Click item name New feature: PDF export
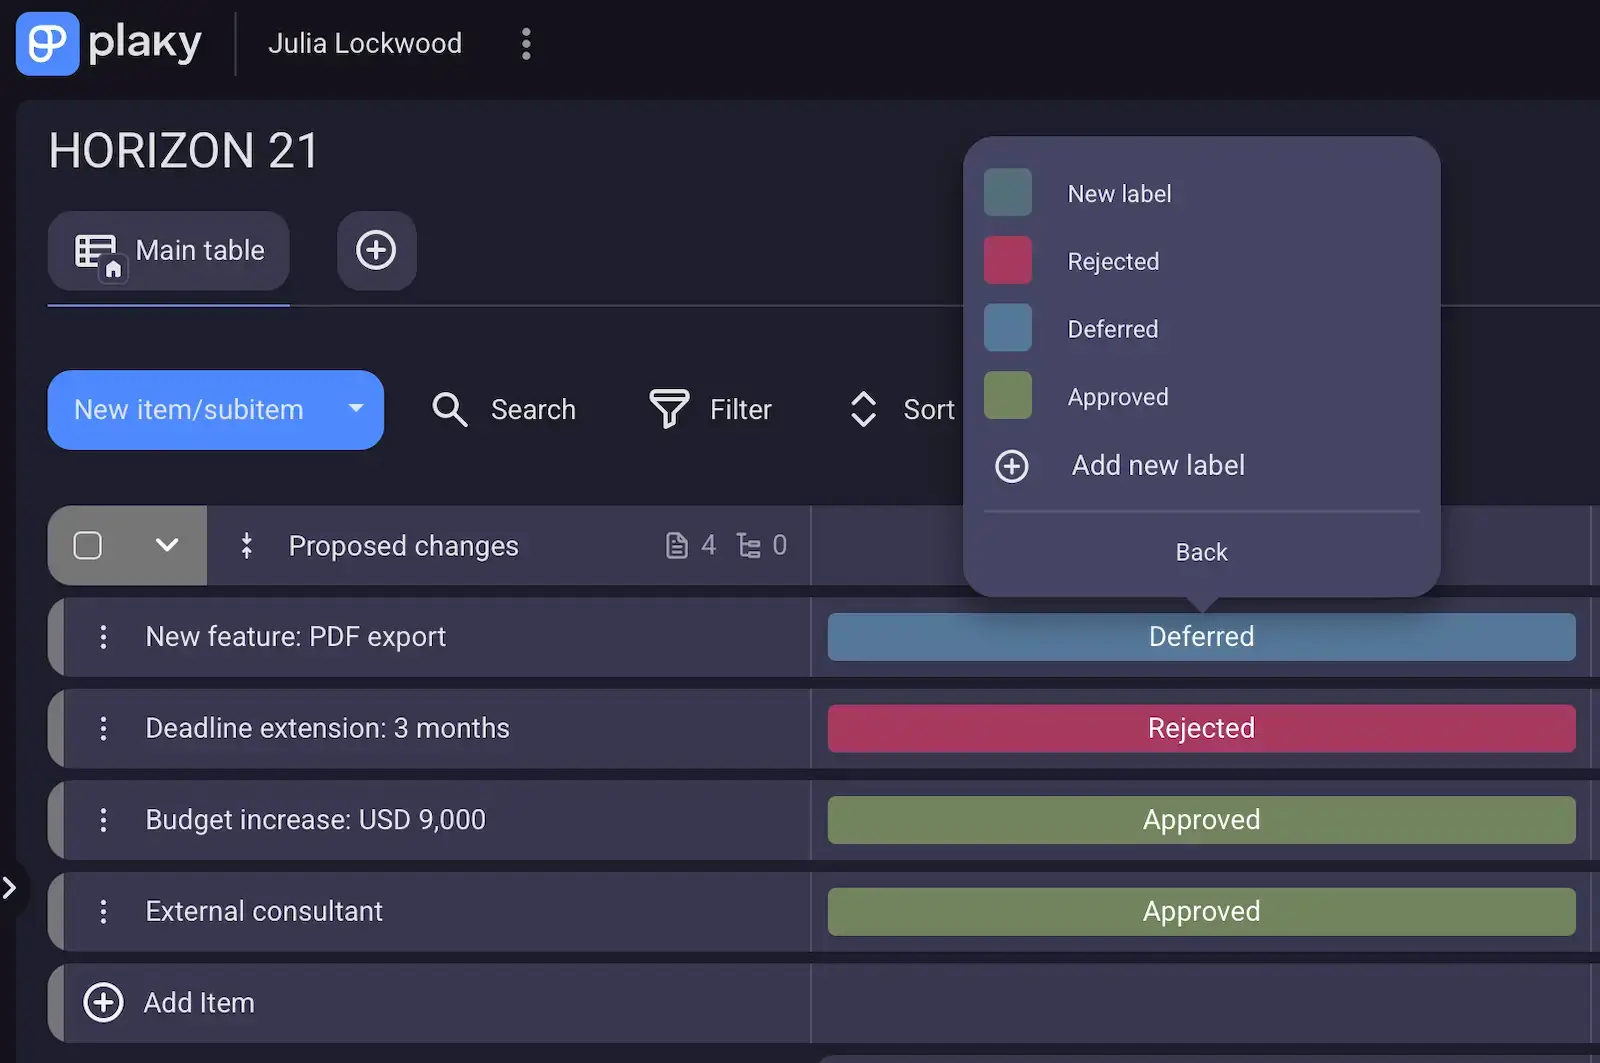Viewport: 1600px width, 1063px height. (x=295, y=637)
